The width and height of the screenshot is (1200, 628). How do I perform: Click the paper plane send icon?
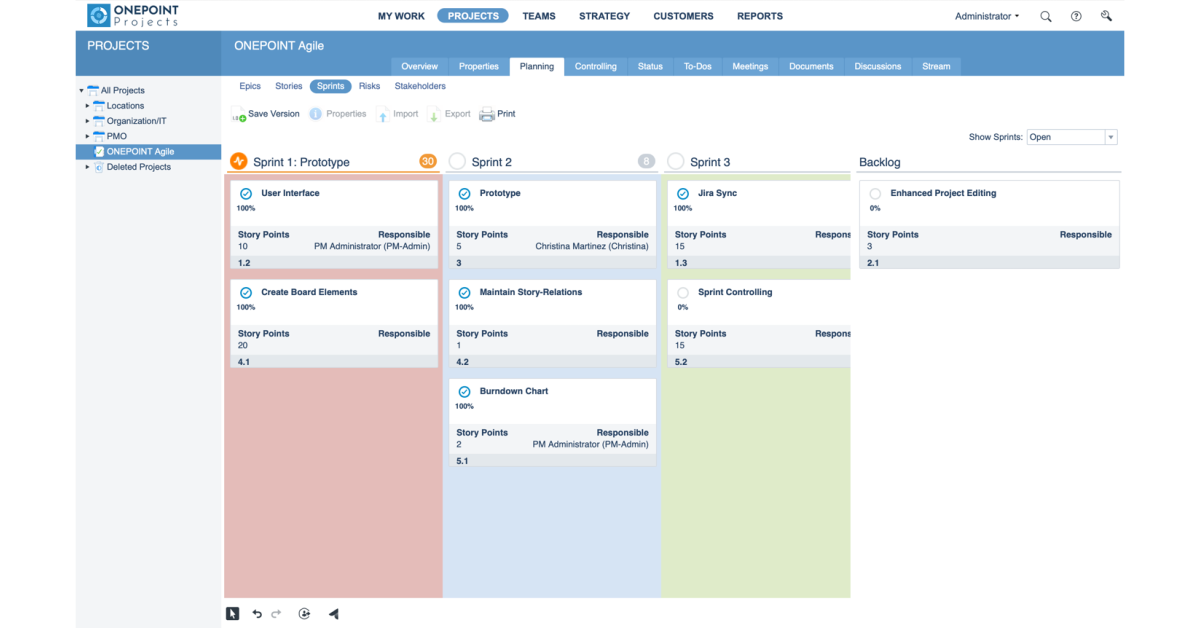(x=334, y=614)
